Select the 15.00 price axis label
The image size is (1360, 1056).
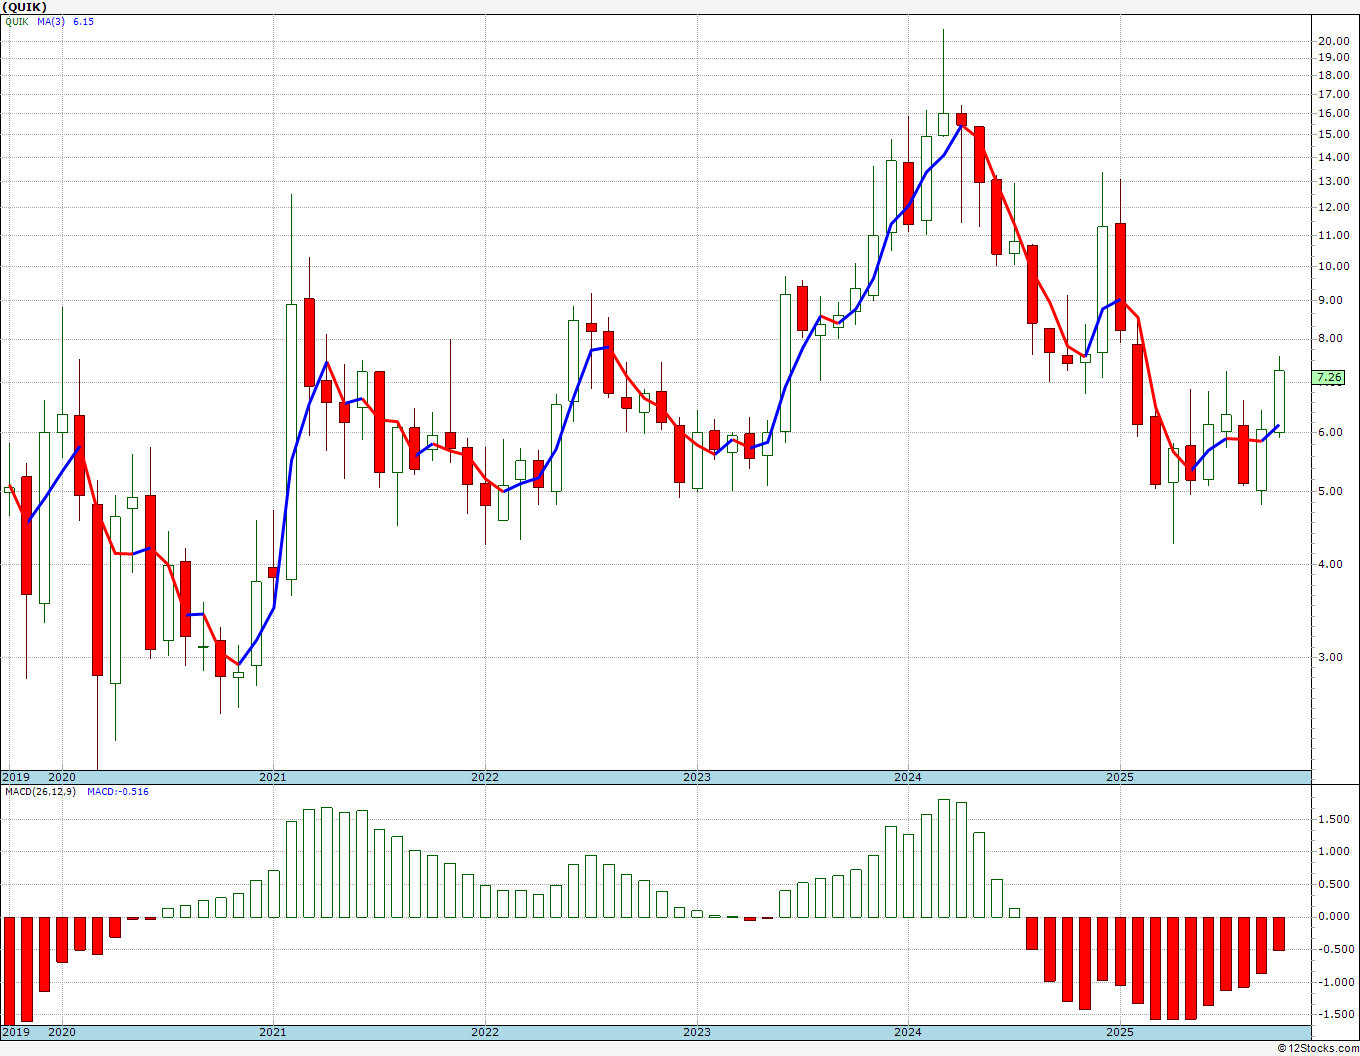click(1334, 135)
